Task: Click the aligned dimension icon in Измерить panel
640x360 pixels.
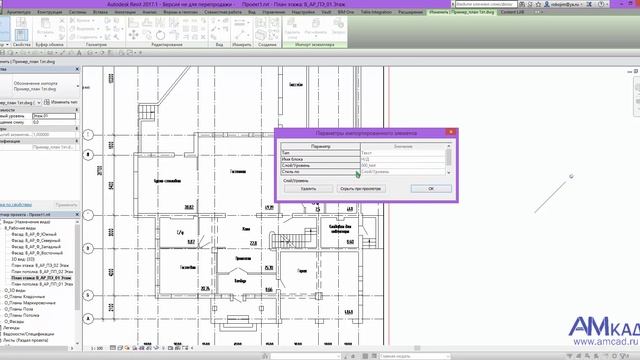Action: coord(240,35)
